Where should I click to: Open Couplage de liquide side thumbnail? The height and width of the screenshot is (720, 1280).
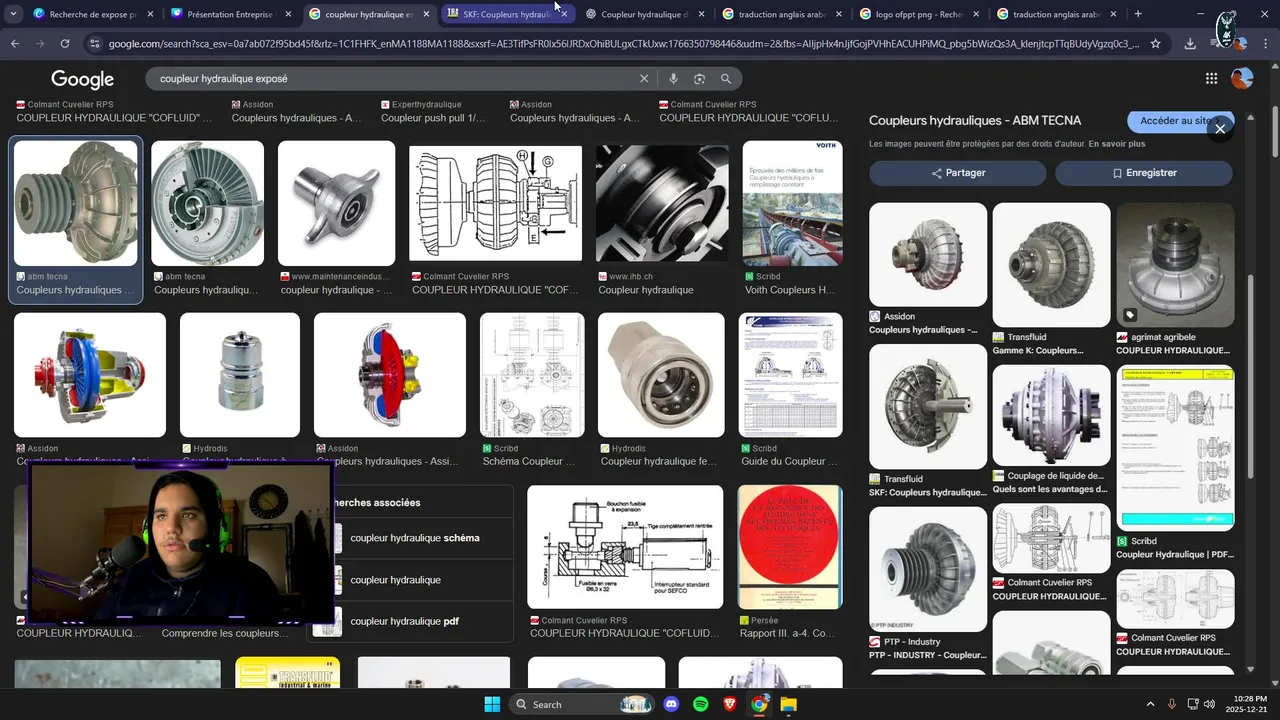1051,415
